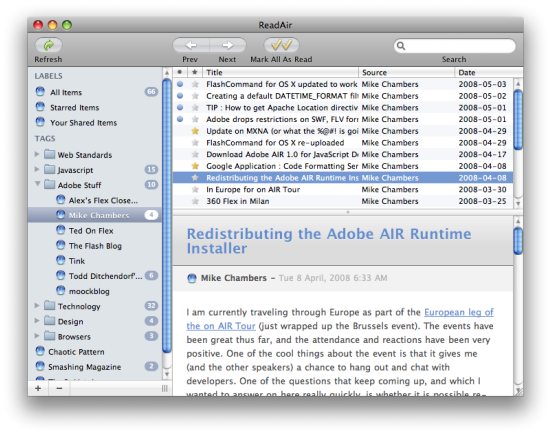Screen dimensions: 550x433
Task: Go to the next item with Next arrow
Action: (x=228, y=45)
